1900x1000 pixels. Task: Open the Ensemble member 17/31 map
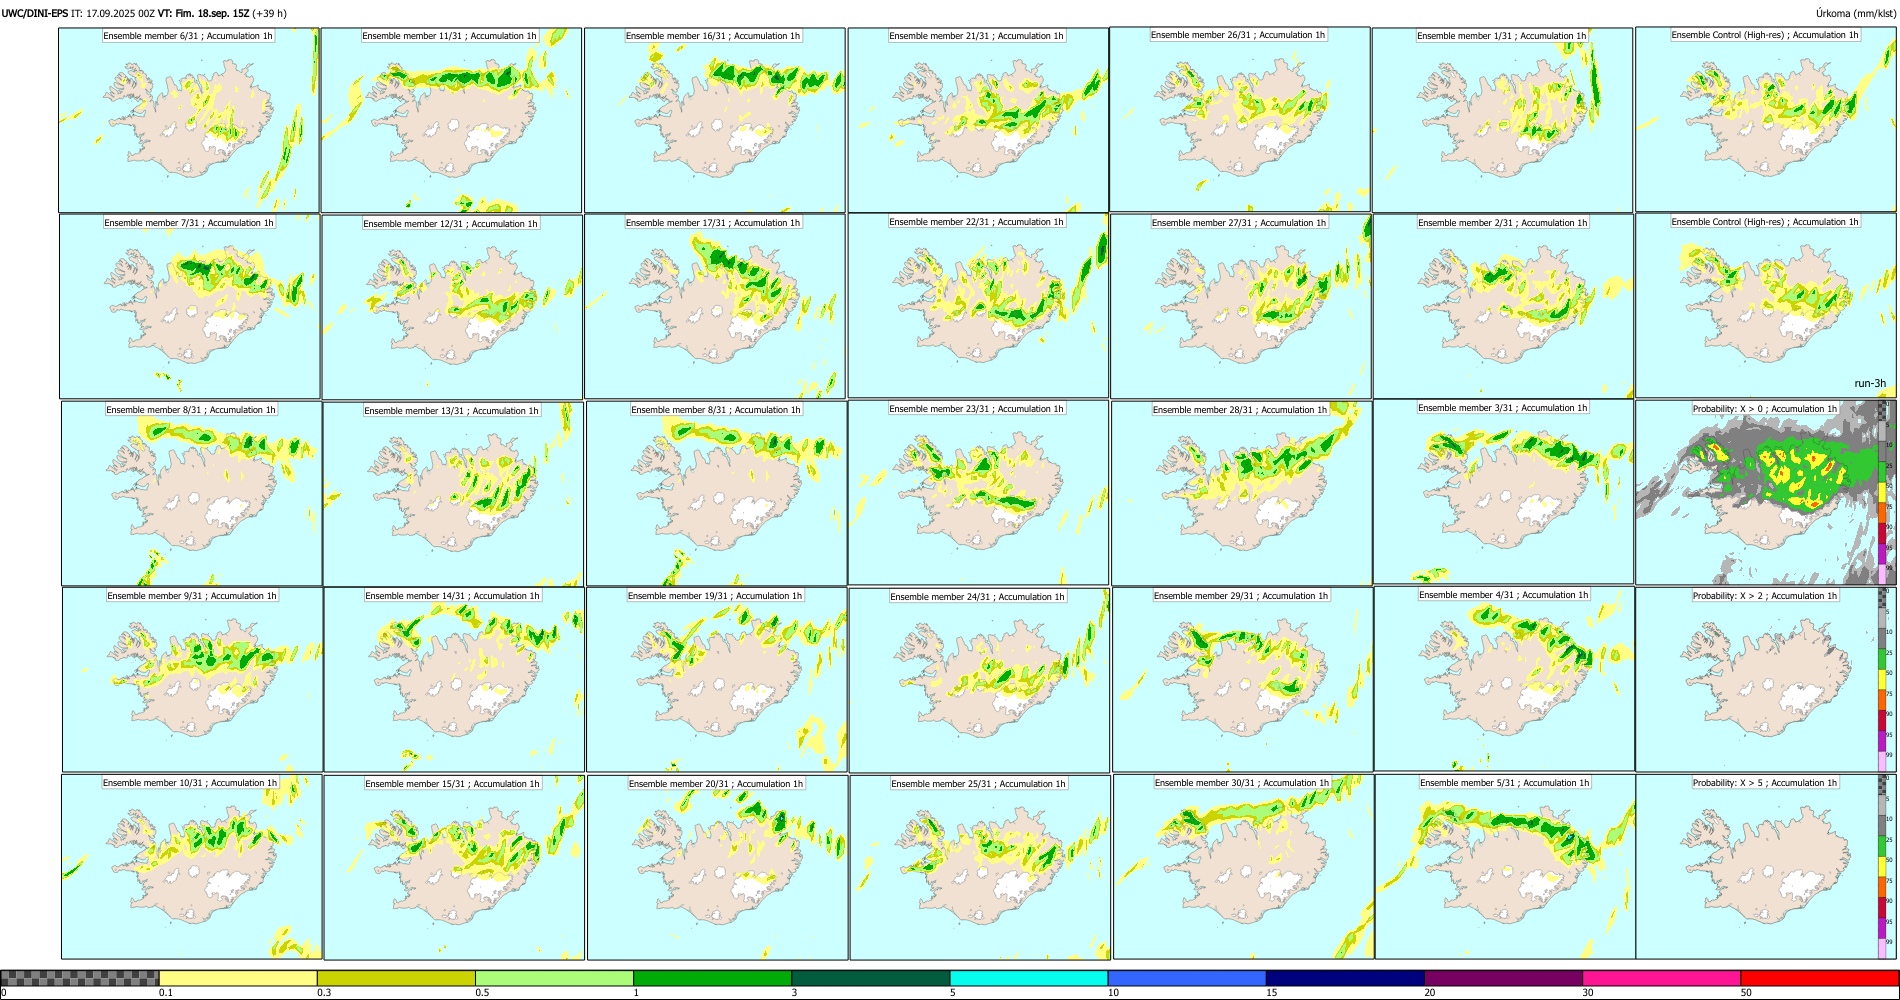(714, 307)
